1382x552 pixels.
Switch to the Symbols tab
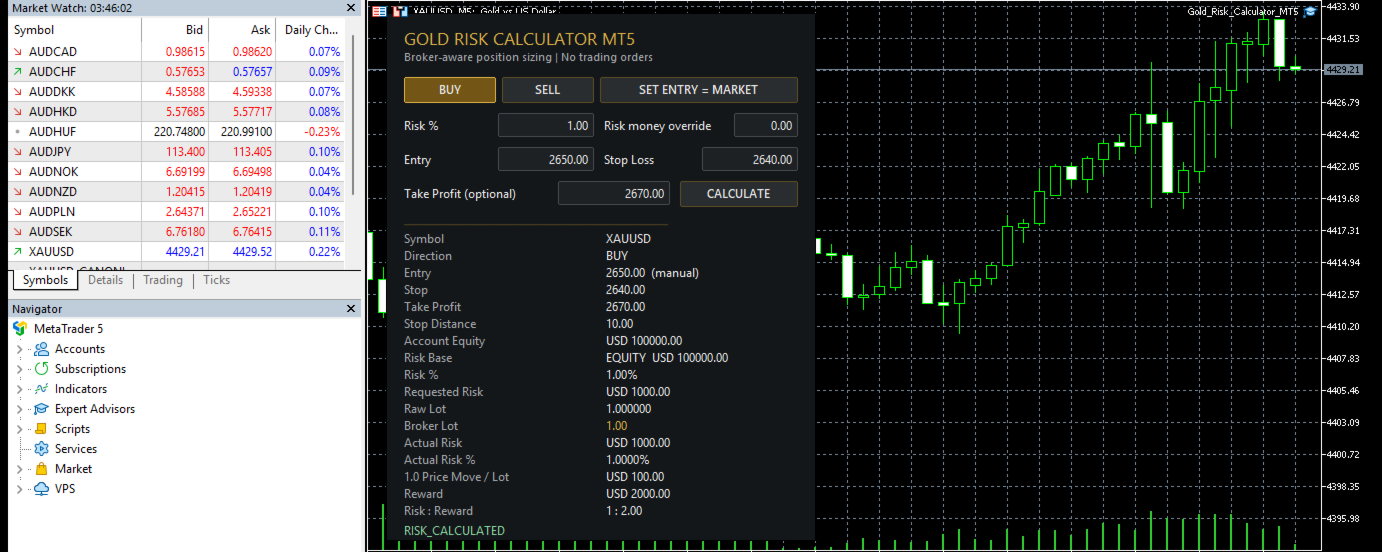(x=45, y=281)
